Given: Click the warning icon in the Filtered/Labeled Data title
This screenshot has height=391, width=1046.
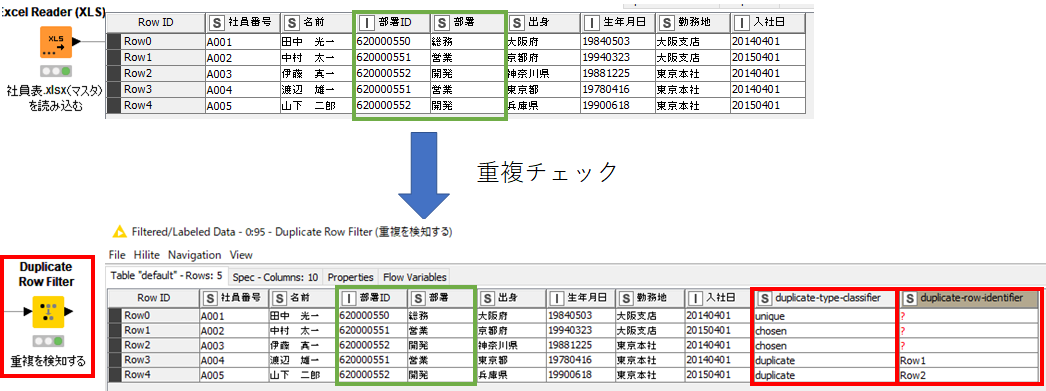Looking at the screenshot, I should (x=120, y=232).
